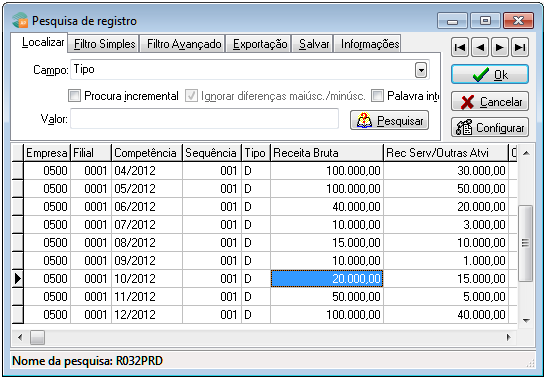Open the Configurar settings button
Screen dimensions: 546x379
(490, 127)
